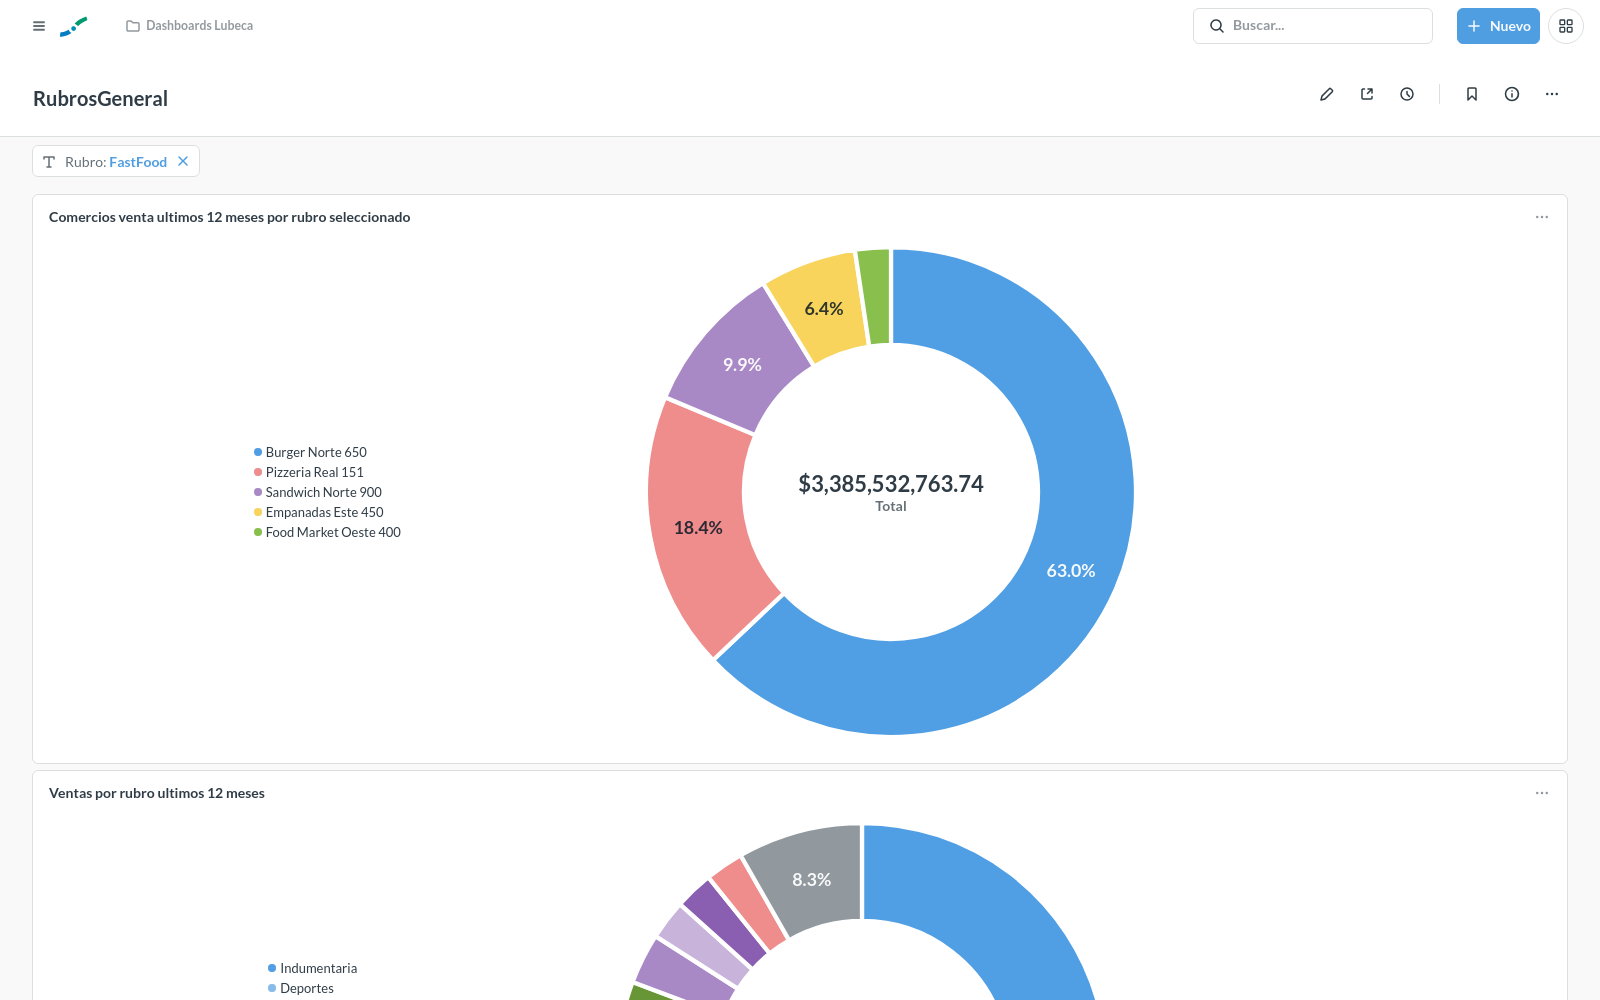
Task: Toggle Empanadas Este 450 legend item
Action: click(x=319, y=512)
